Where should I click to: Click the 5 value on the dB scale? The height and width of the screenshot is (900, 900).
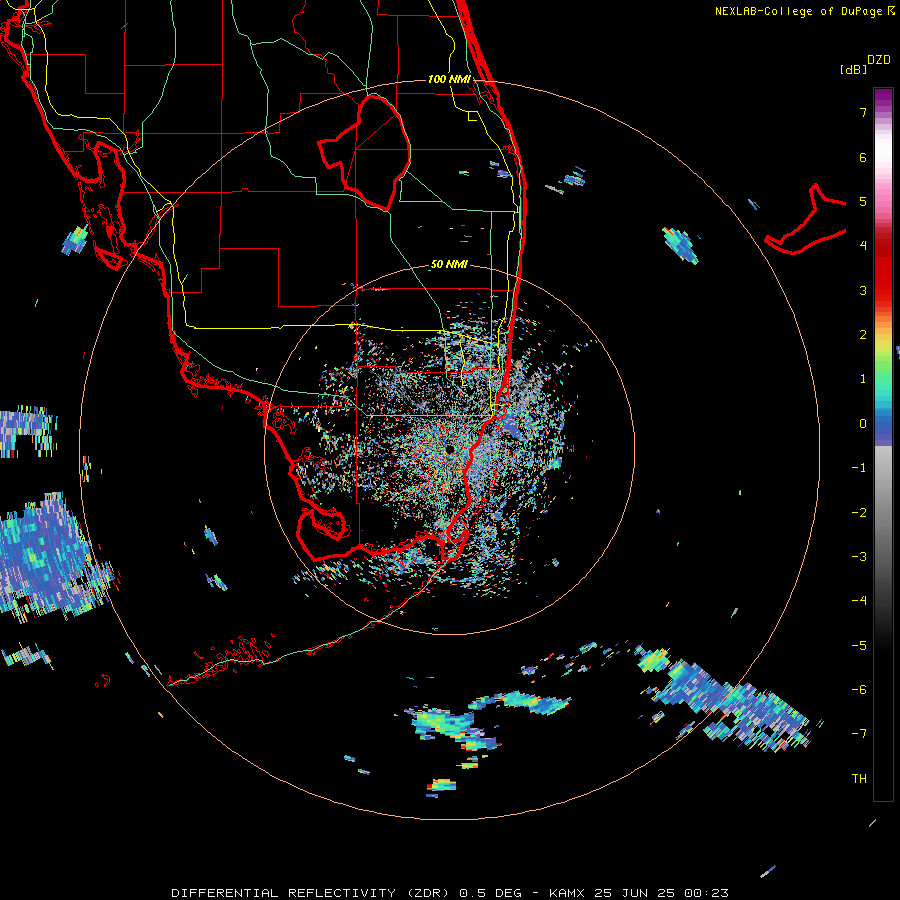coord(863,201)
